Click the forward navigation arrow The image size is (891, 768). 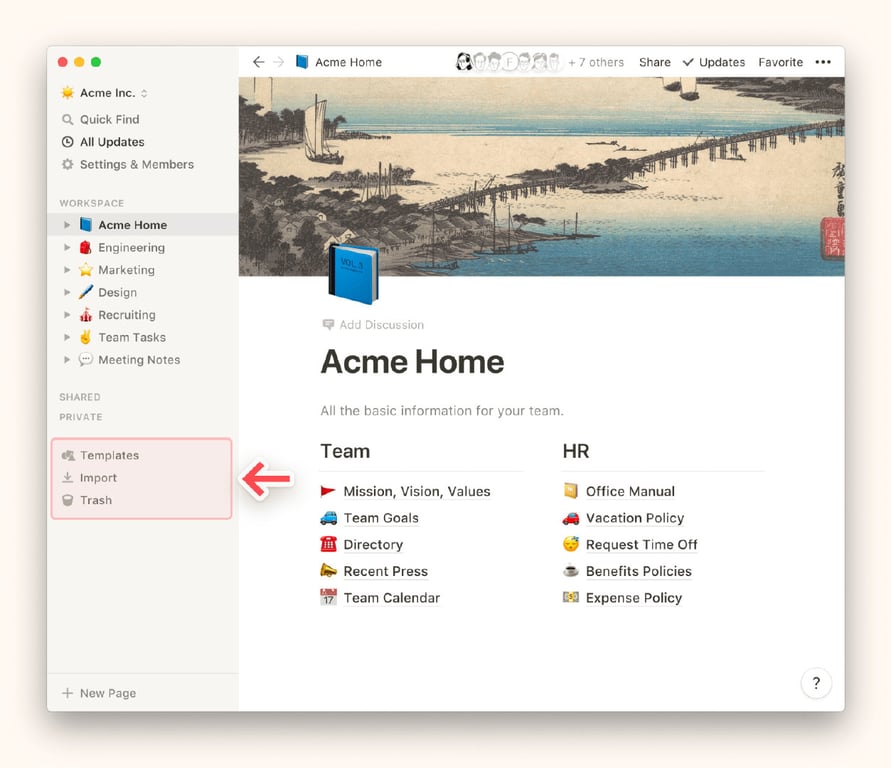(x=278, y=62)
